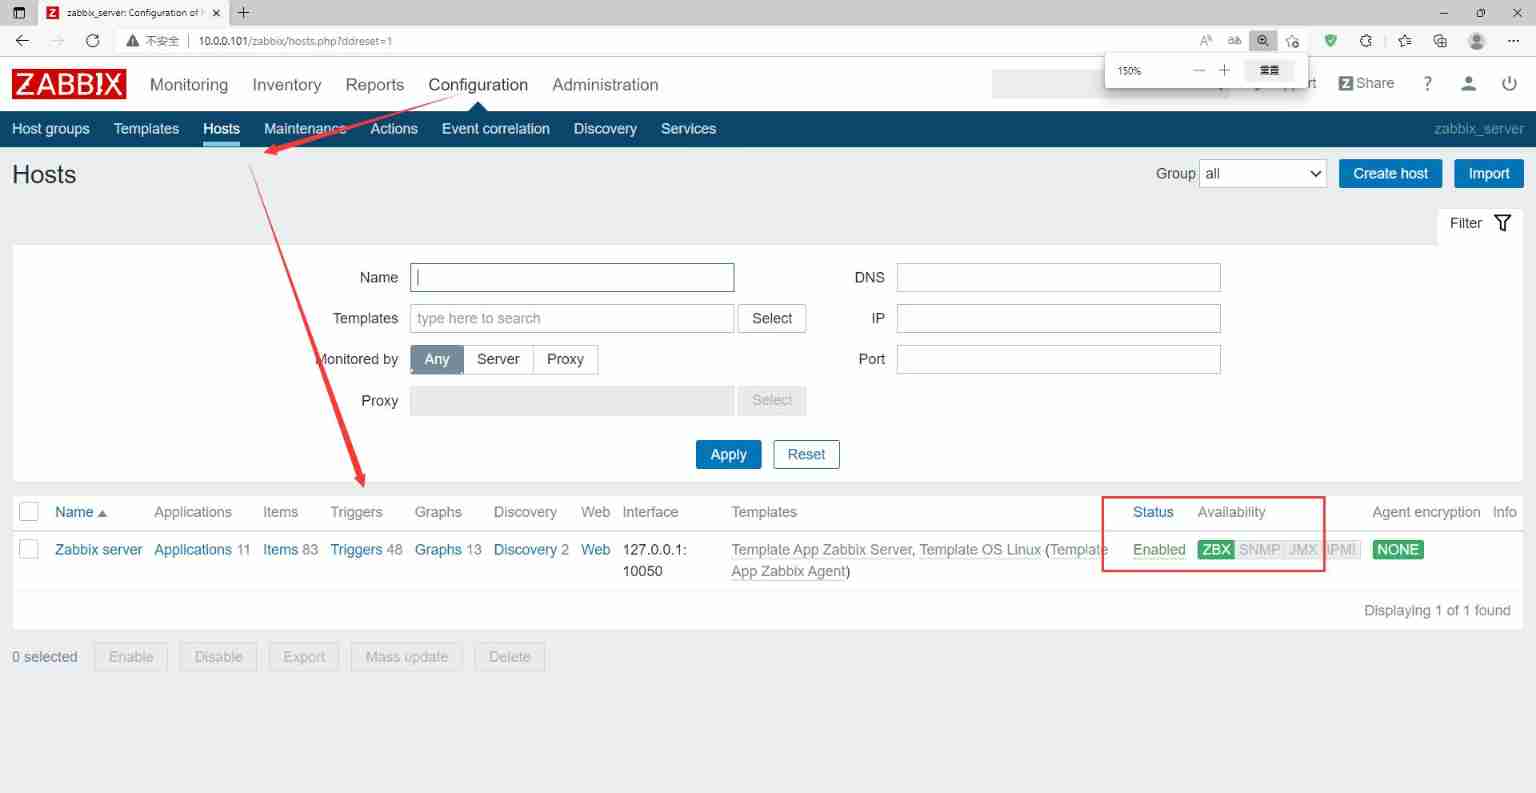Click the green ZBX availability badge

(x=1216, y=549)
